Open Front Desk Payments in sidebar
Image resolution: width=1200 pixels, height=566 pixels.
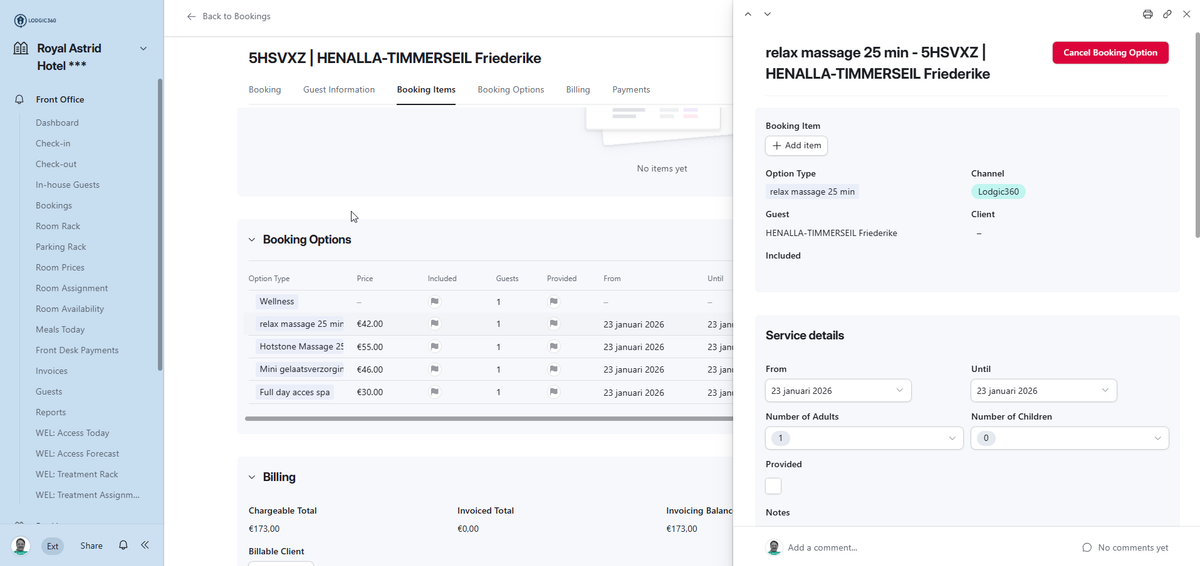point(77,350)
